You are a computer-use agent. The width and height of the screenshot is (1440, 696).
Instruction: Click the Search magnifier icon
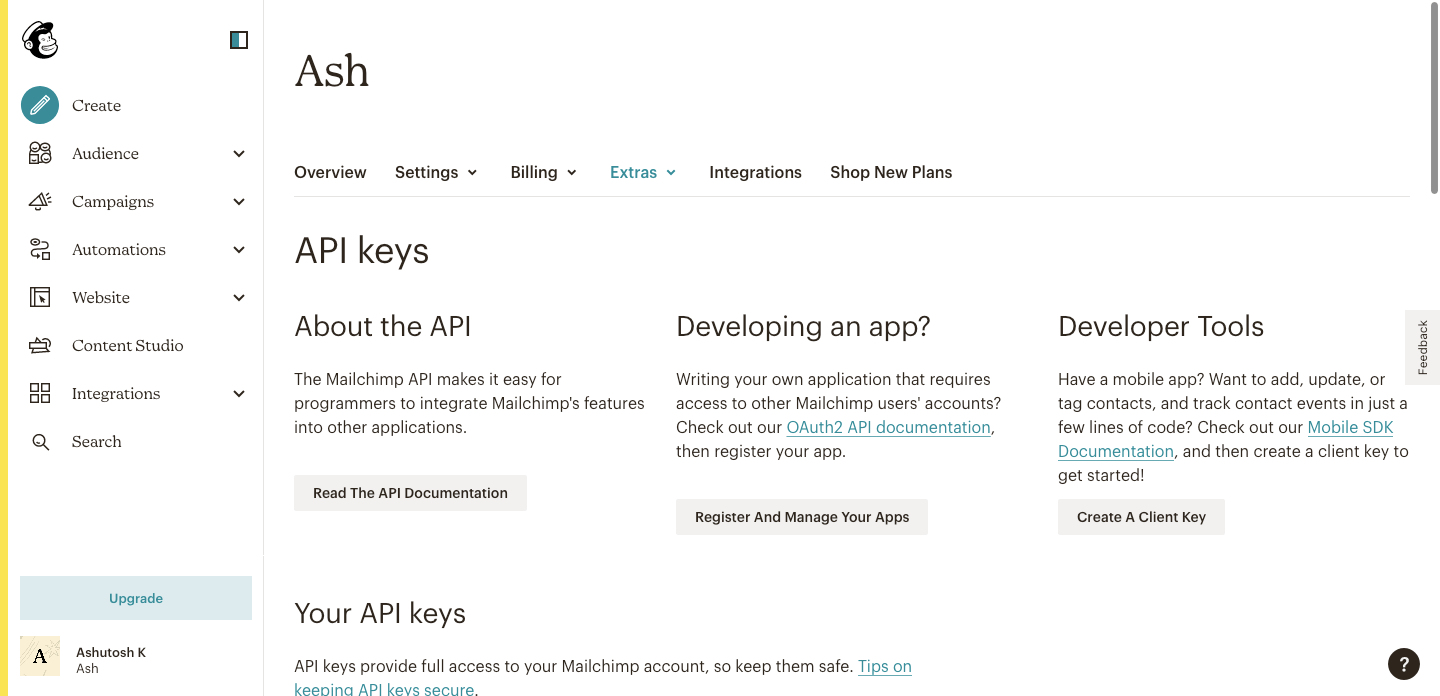pyautogui.click(x=40, y=441)
